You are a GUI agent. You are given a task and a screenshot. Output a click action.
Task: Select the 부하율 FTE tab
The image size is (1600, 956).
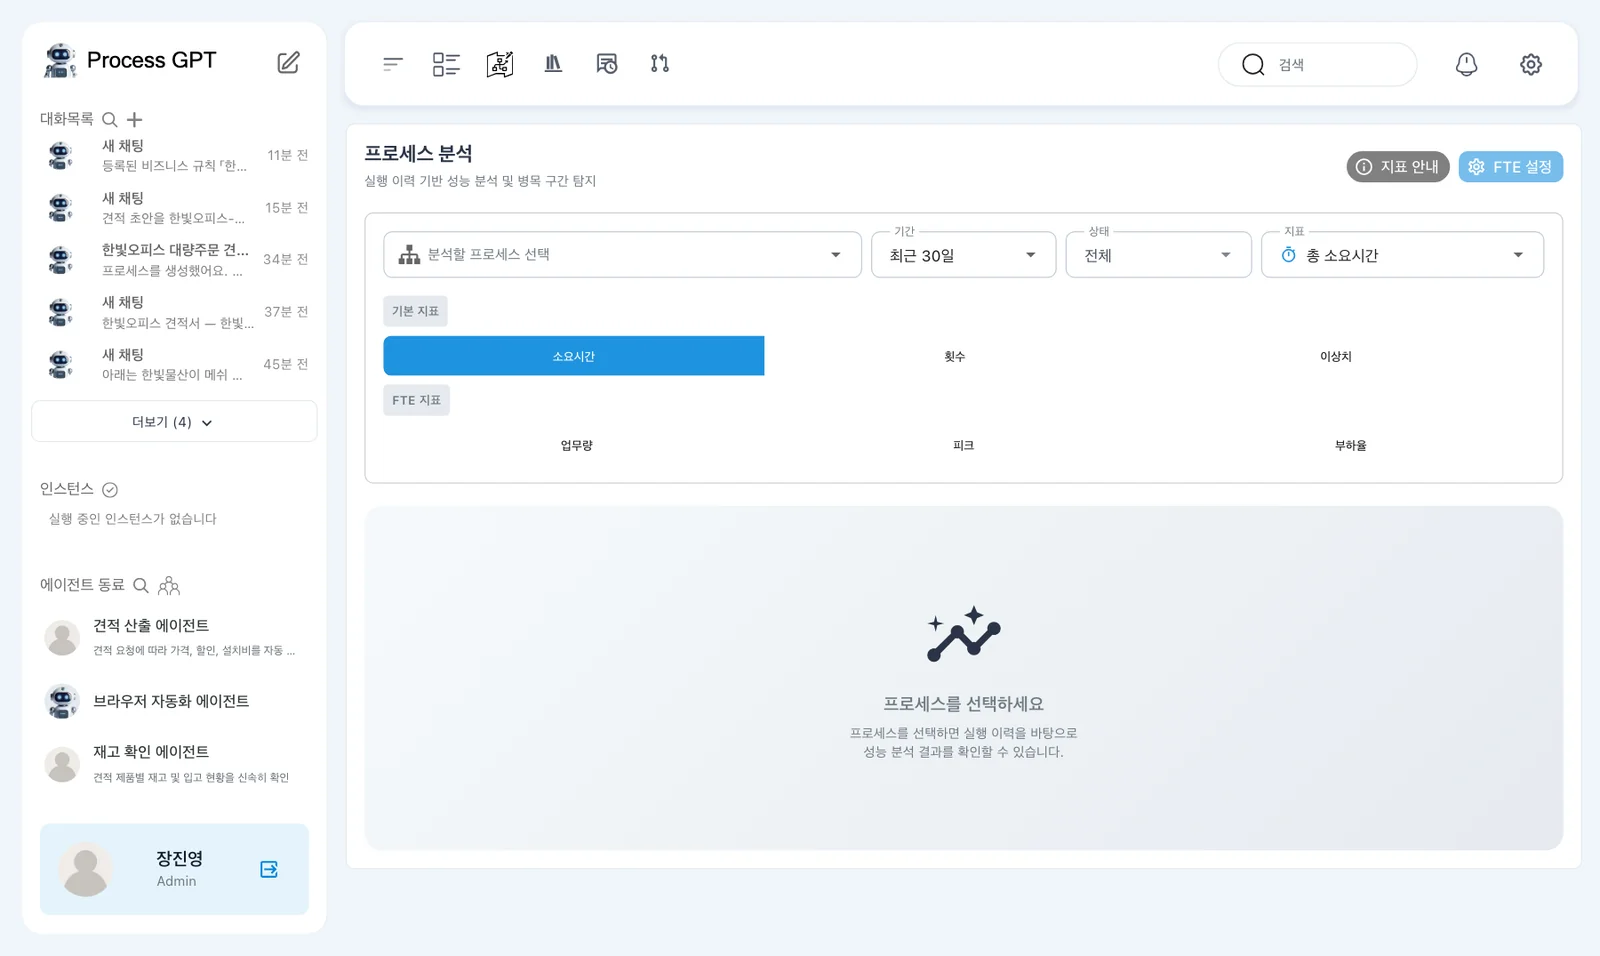[x=1350, y=445]
